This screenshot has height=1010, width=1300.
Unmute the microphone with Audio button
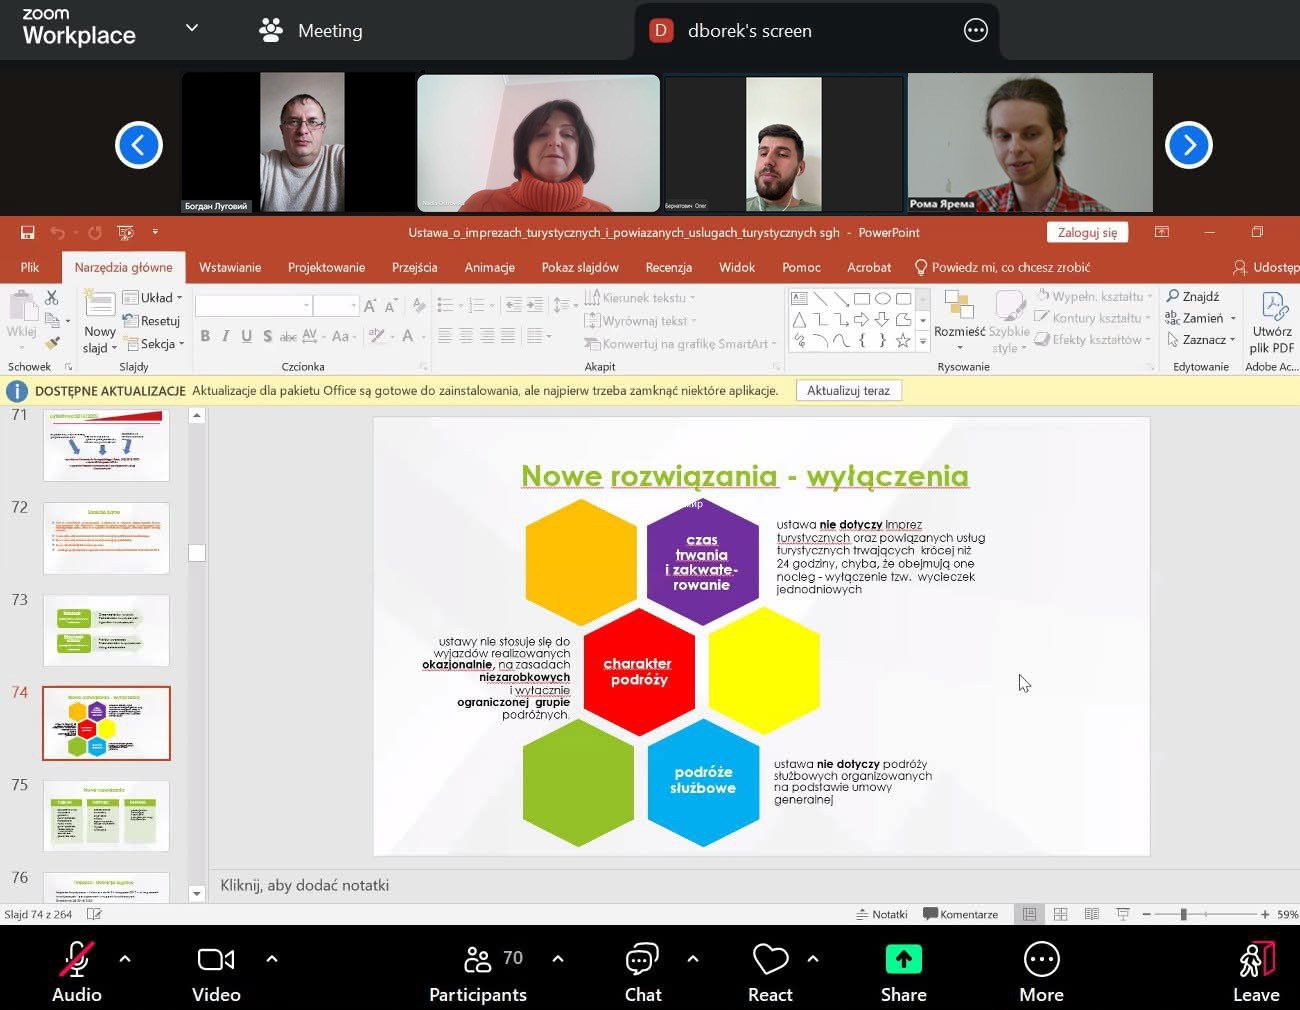pyautogui.click(x=76, y=962)
